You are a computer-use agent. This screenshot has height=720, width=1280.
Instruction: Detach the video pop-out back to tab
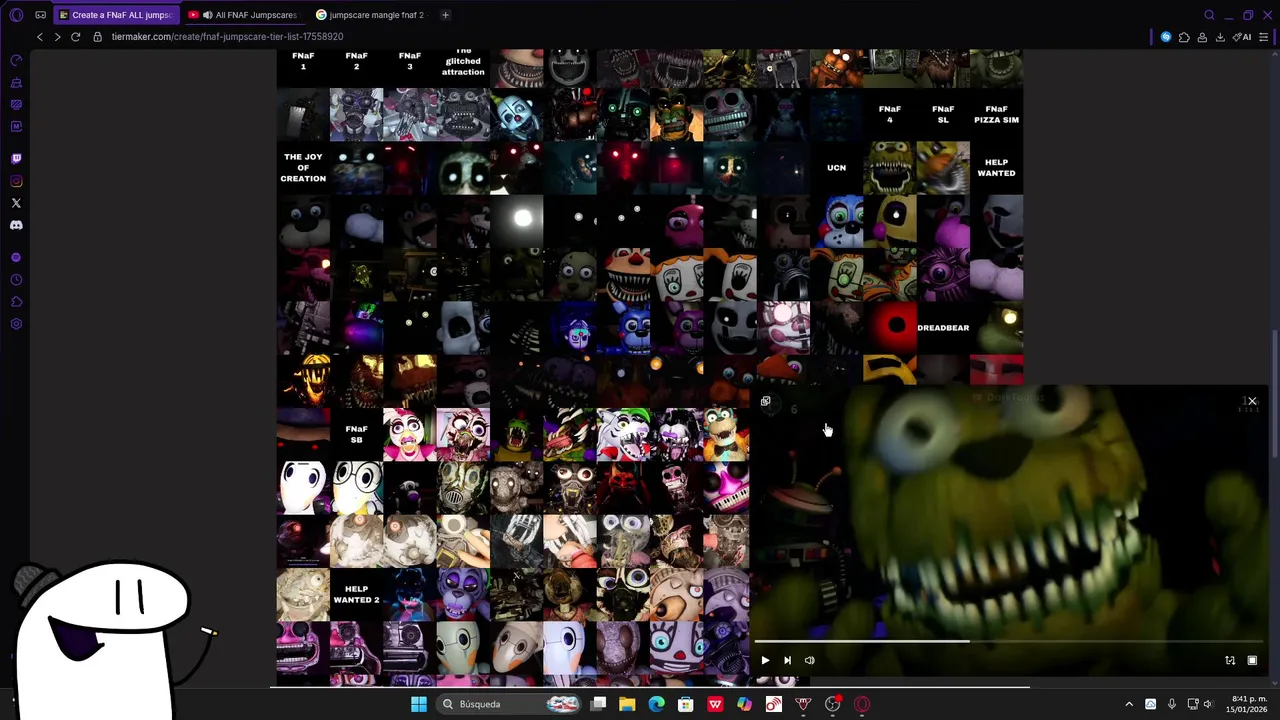point(766,402)
